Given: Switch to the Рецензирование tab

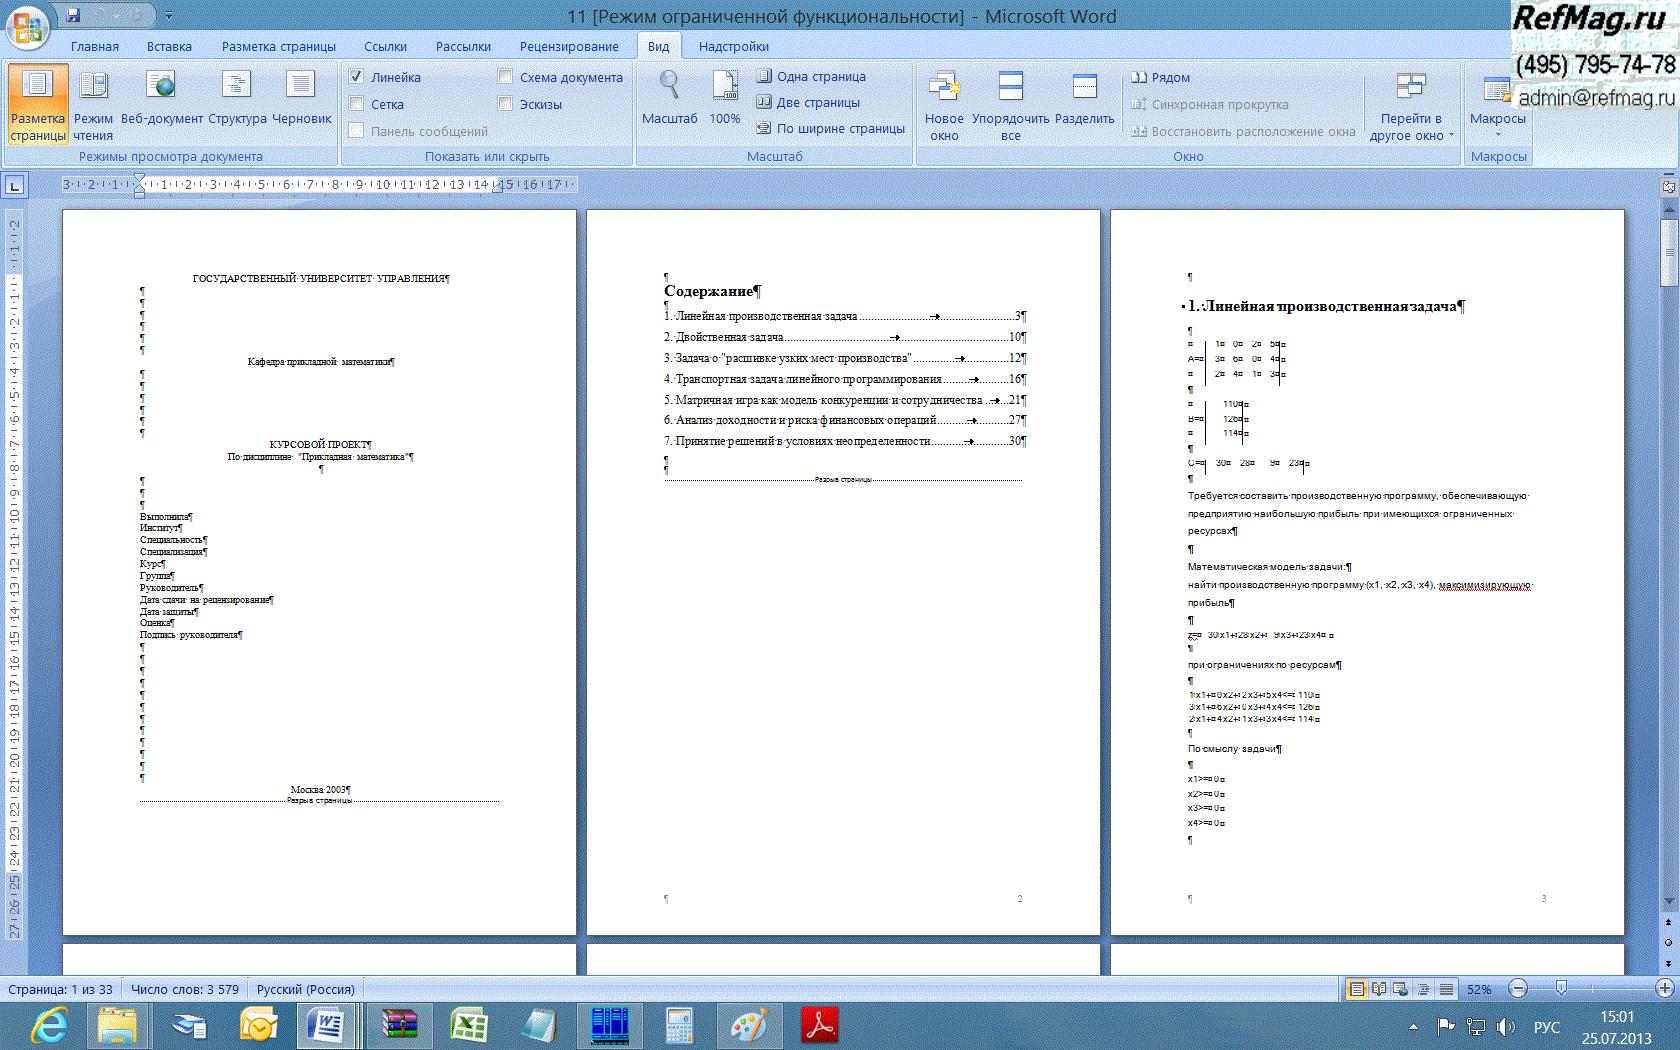Looking at the screenshot, I should pyautogui.click(x=568, y=47).
